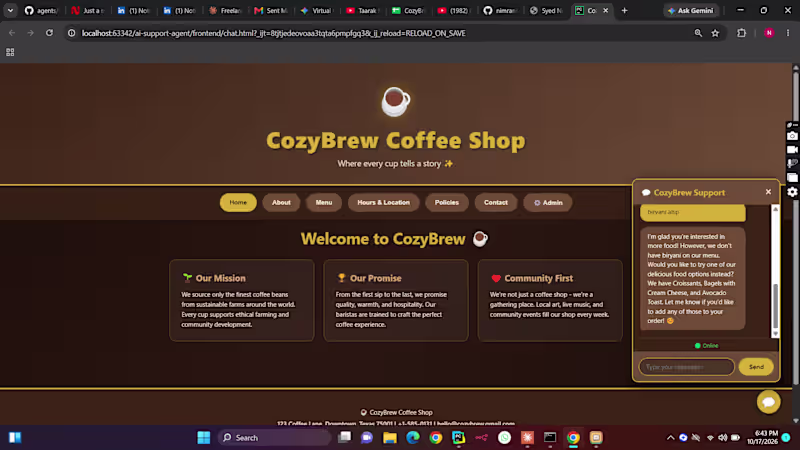This screenshot has width=800, height=450.
Task: Open PyCharm from the taskbar
Action: click(458, 437)
